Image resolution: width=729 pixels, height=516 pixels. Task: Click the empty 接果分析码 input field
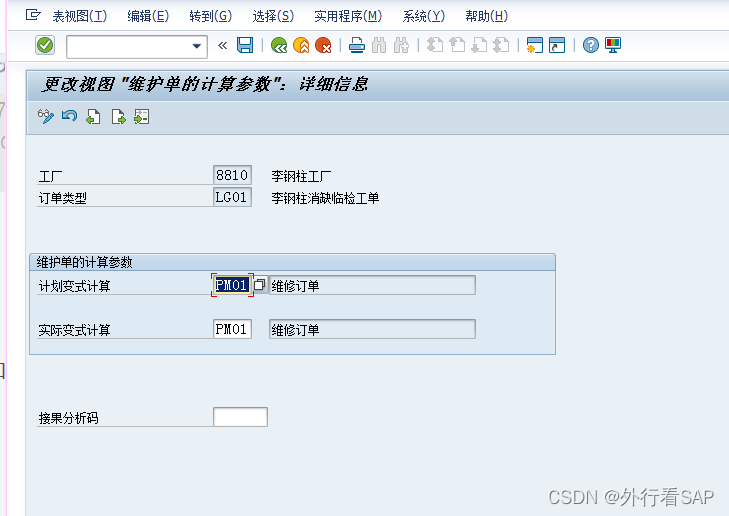[240, 417]
